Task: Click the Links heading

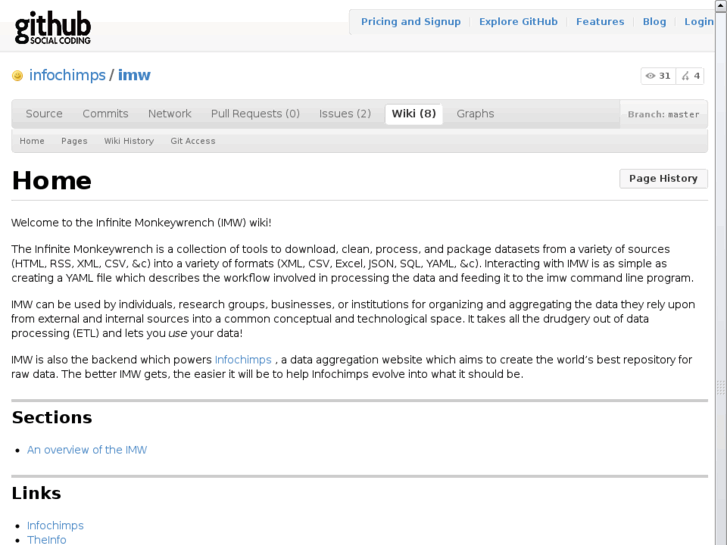Action: [x=36, y=493]
